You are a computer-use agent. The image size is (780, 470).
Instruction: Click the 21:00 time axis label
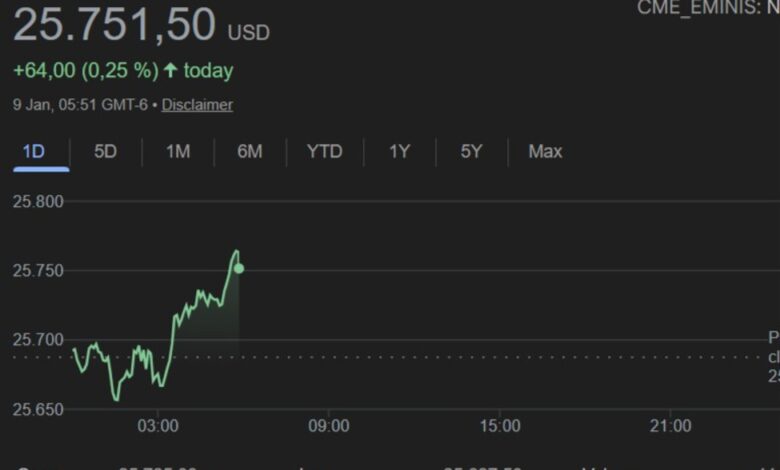670,426
